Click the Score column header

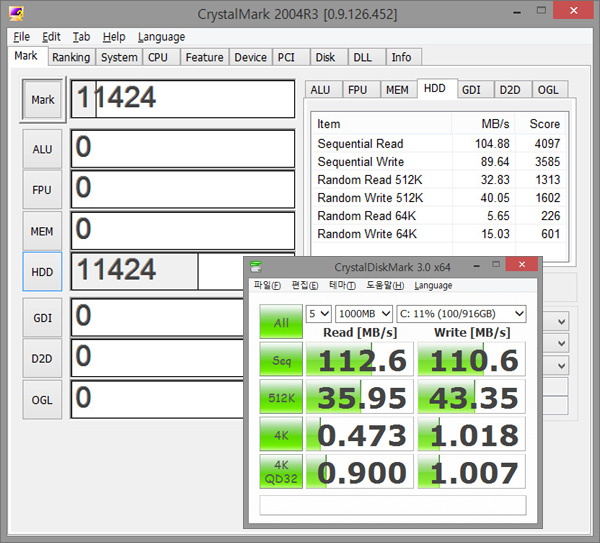pyautogui.click(x=541, y=124)
